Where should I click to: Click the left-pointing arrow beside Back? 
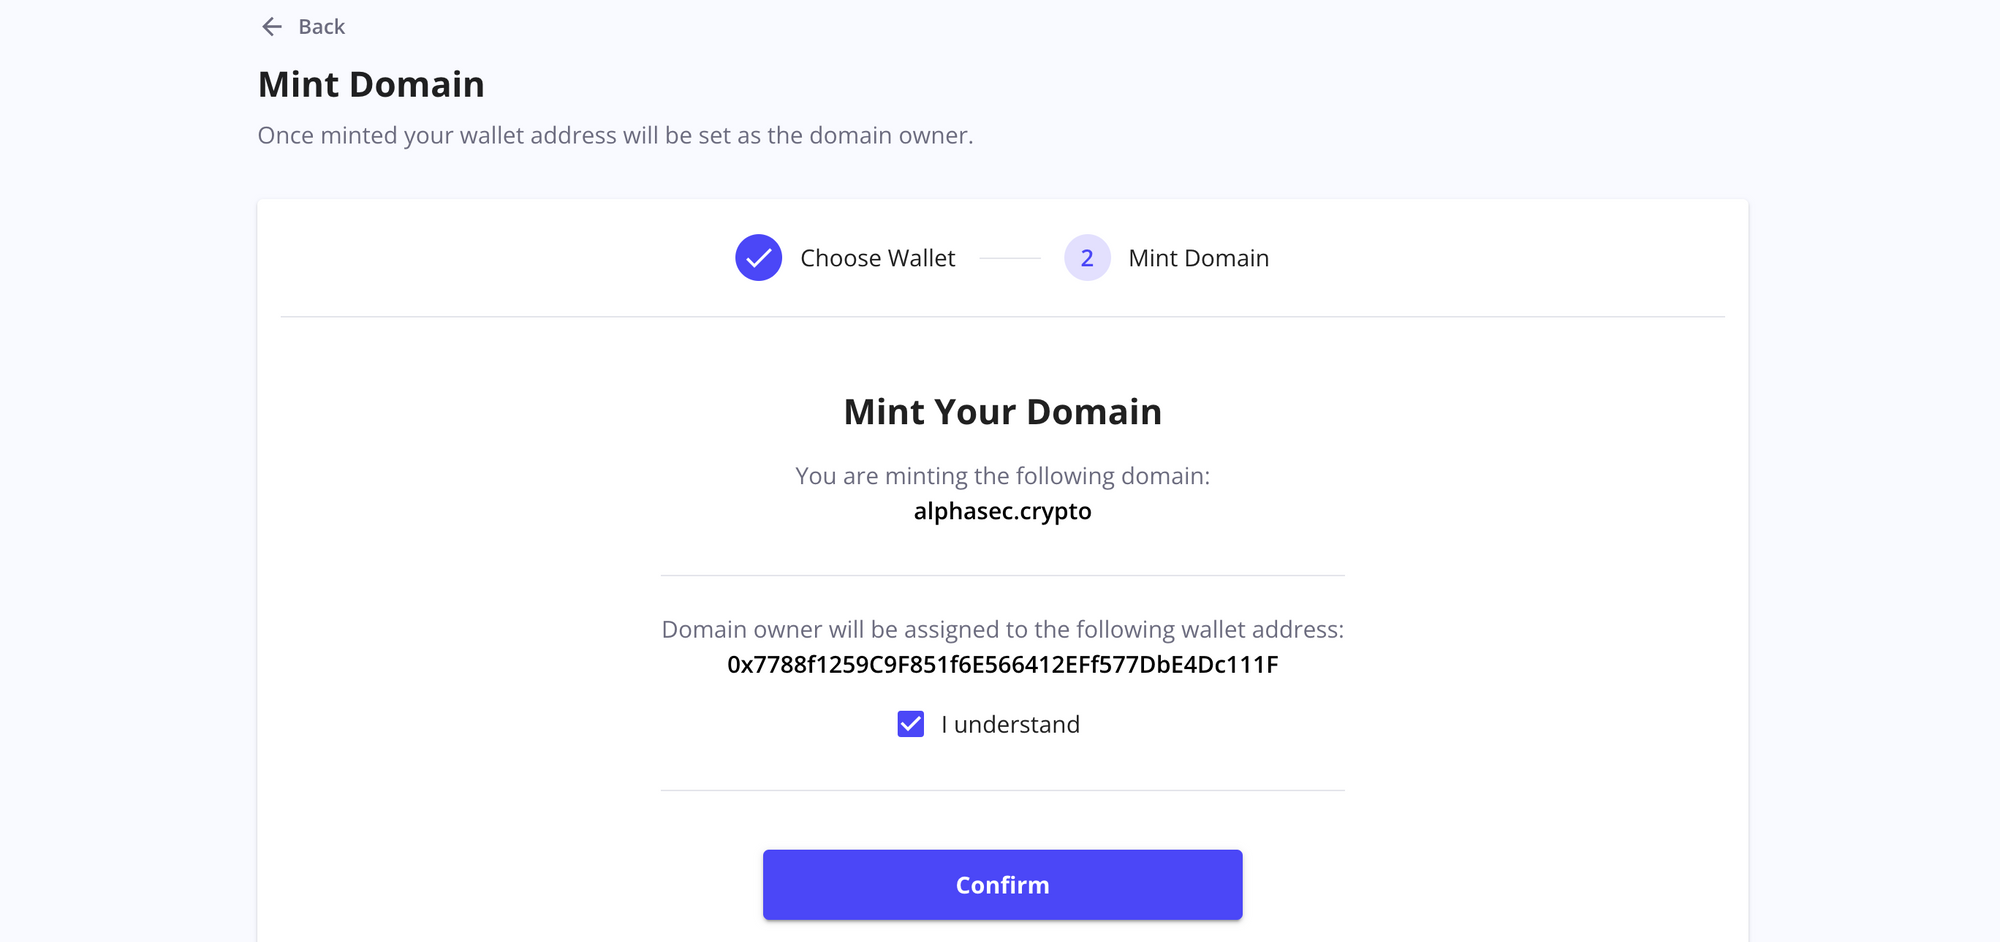[270, 26]
